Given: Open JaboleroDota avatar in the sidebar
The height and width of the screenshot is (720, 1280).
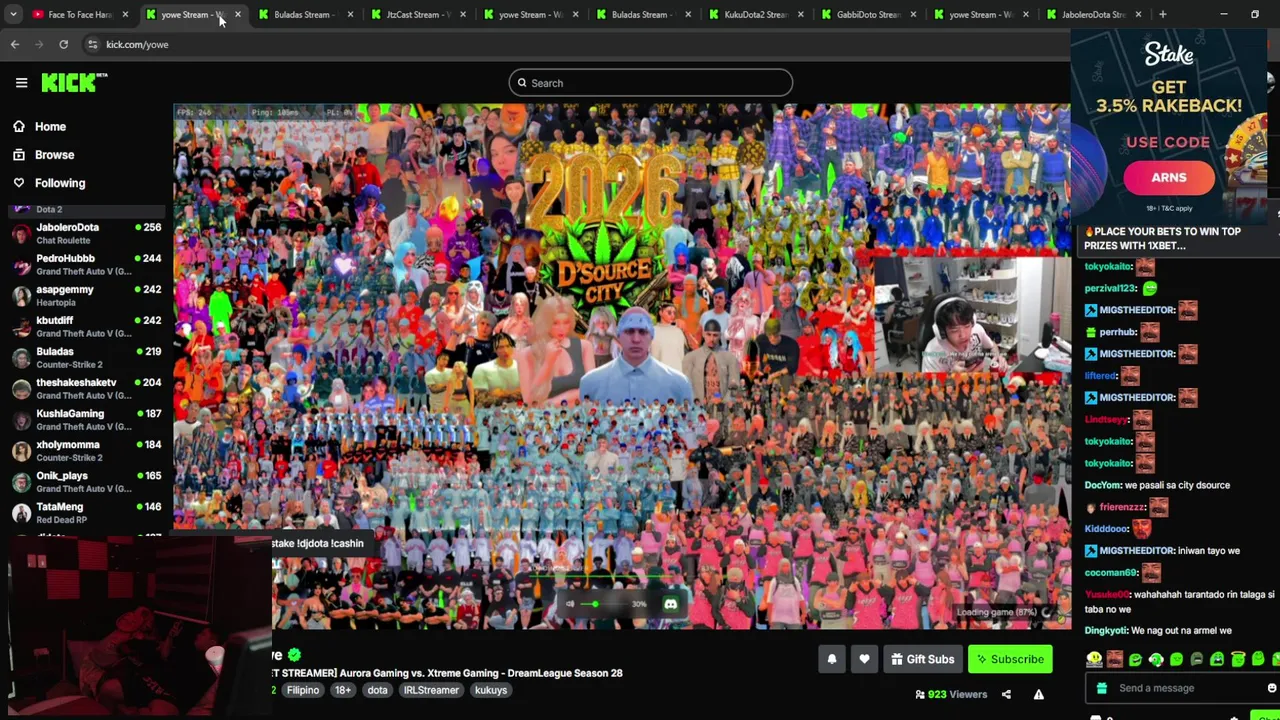Looking at the screenshot, I should [21, 233].
